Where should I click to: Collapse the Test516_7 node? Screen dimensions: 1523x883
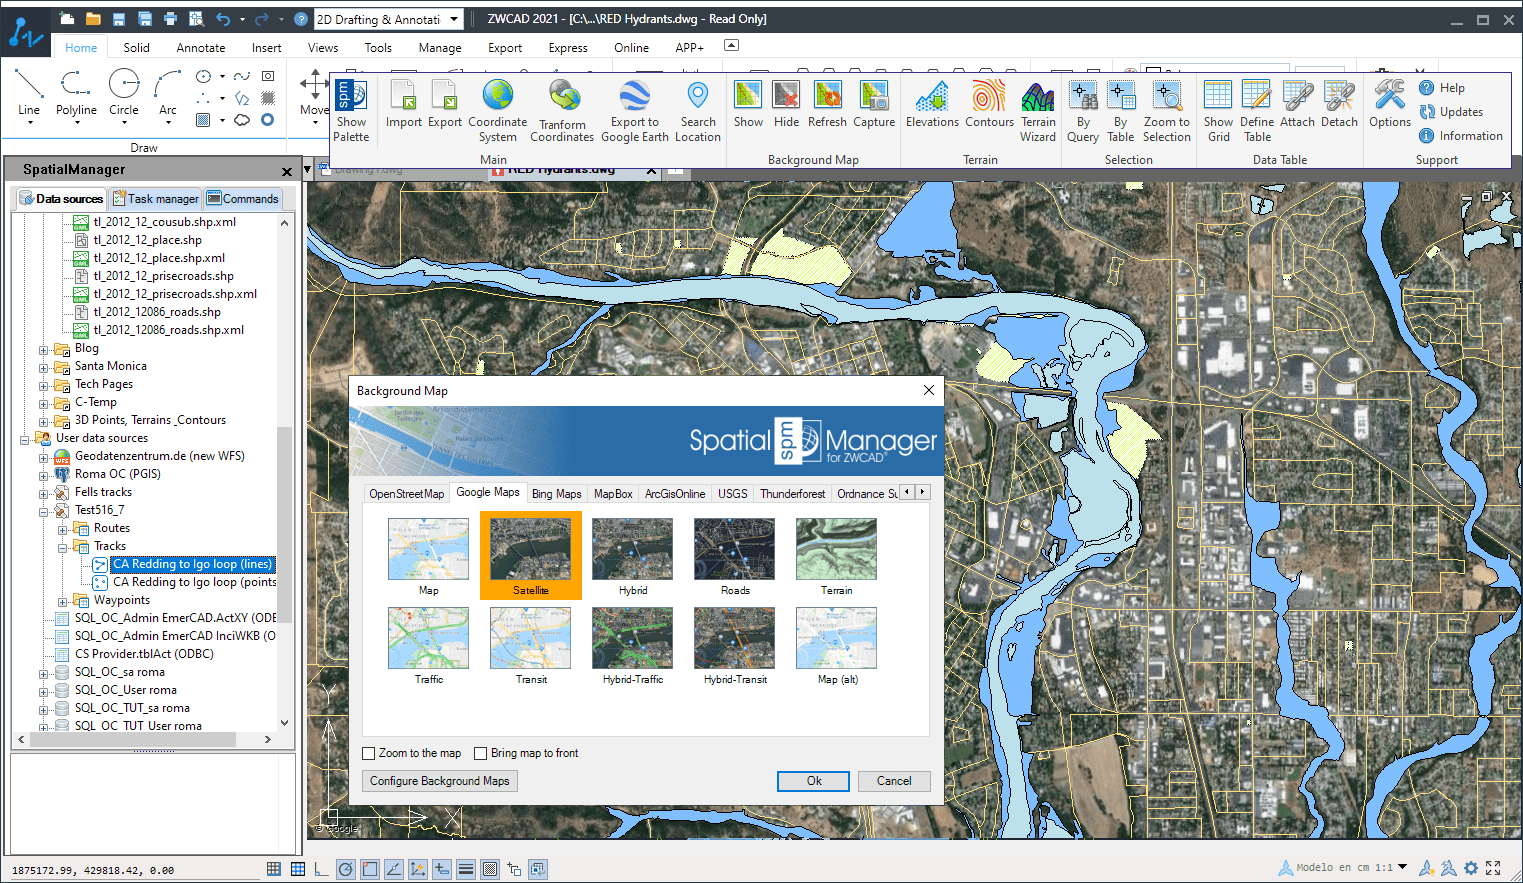coord(44,511)
